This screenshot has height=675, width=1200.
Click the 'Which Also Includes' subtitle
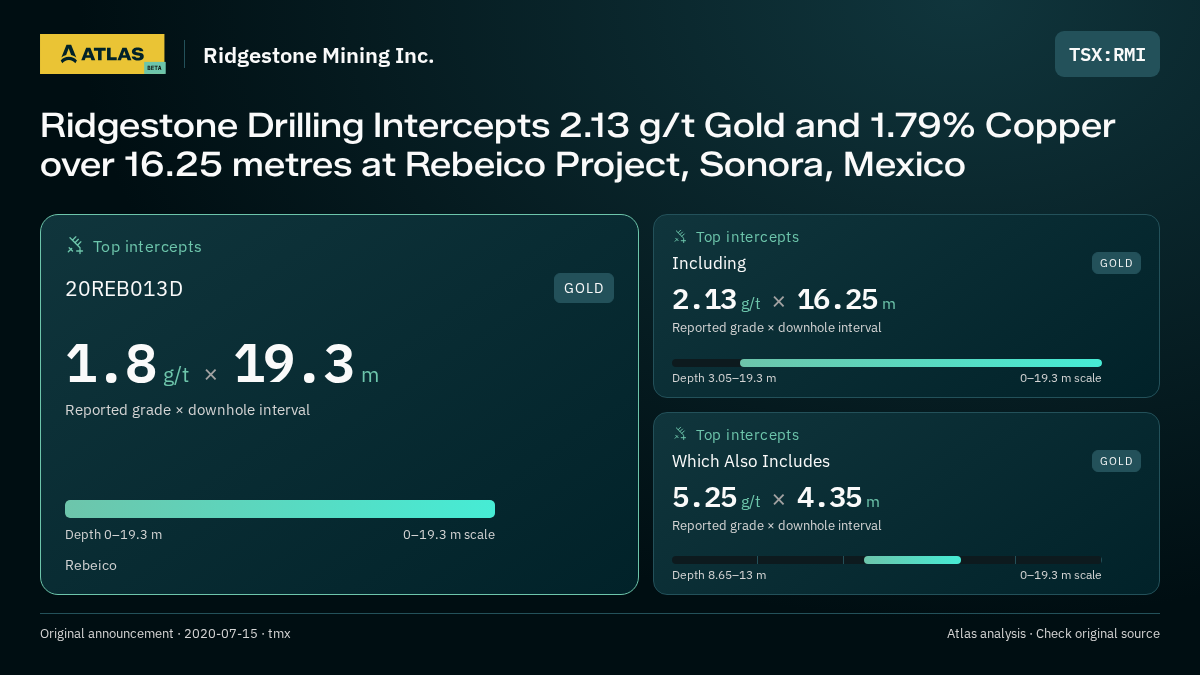751,461
